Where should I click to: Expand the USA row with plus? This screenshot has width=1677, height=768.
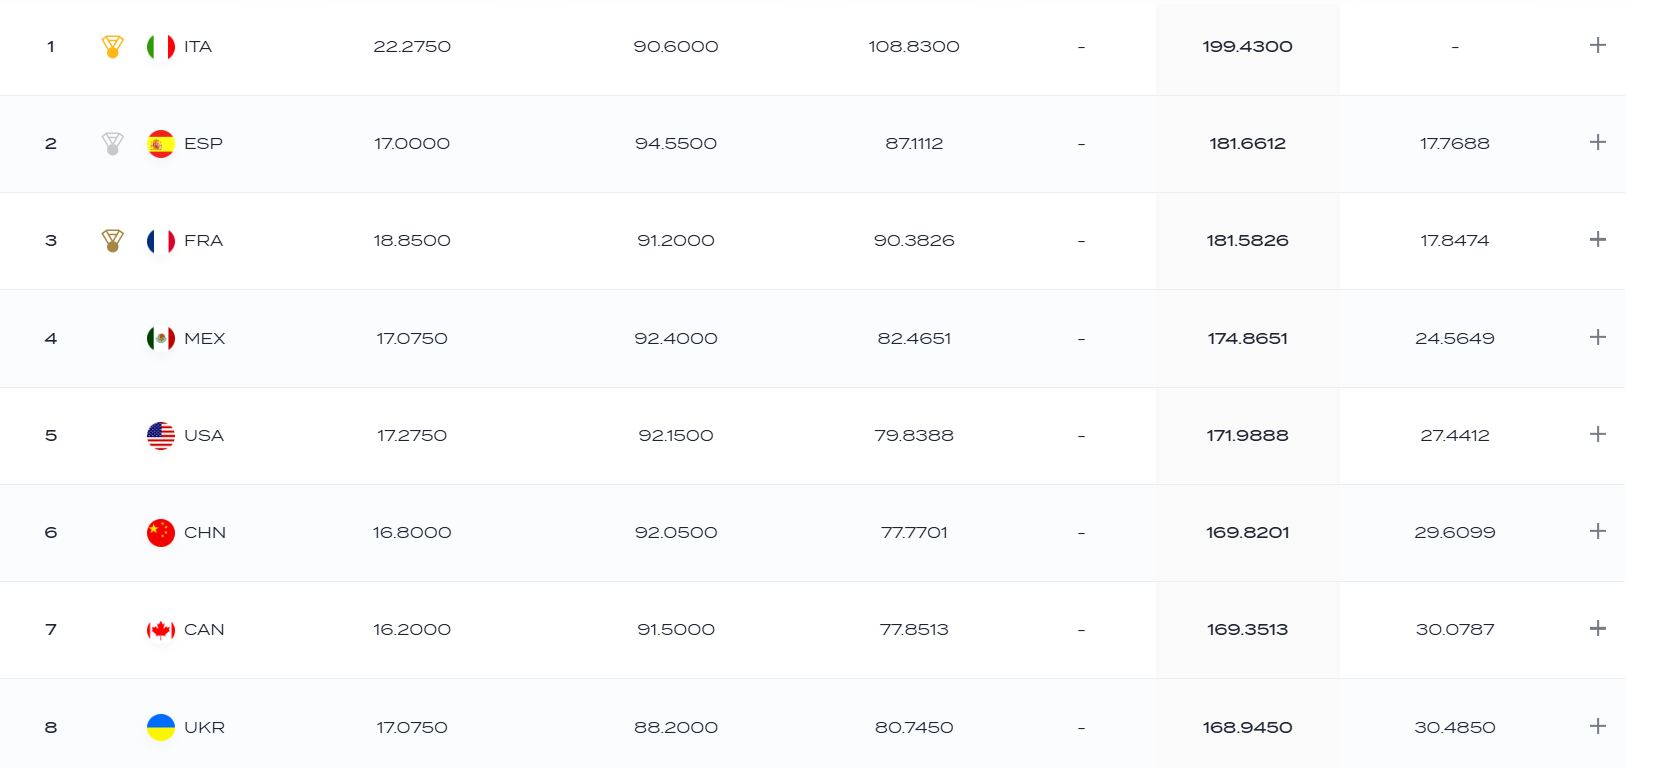point(1598,434)
